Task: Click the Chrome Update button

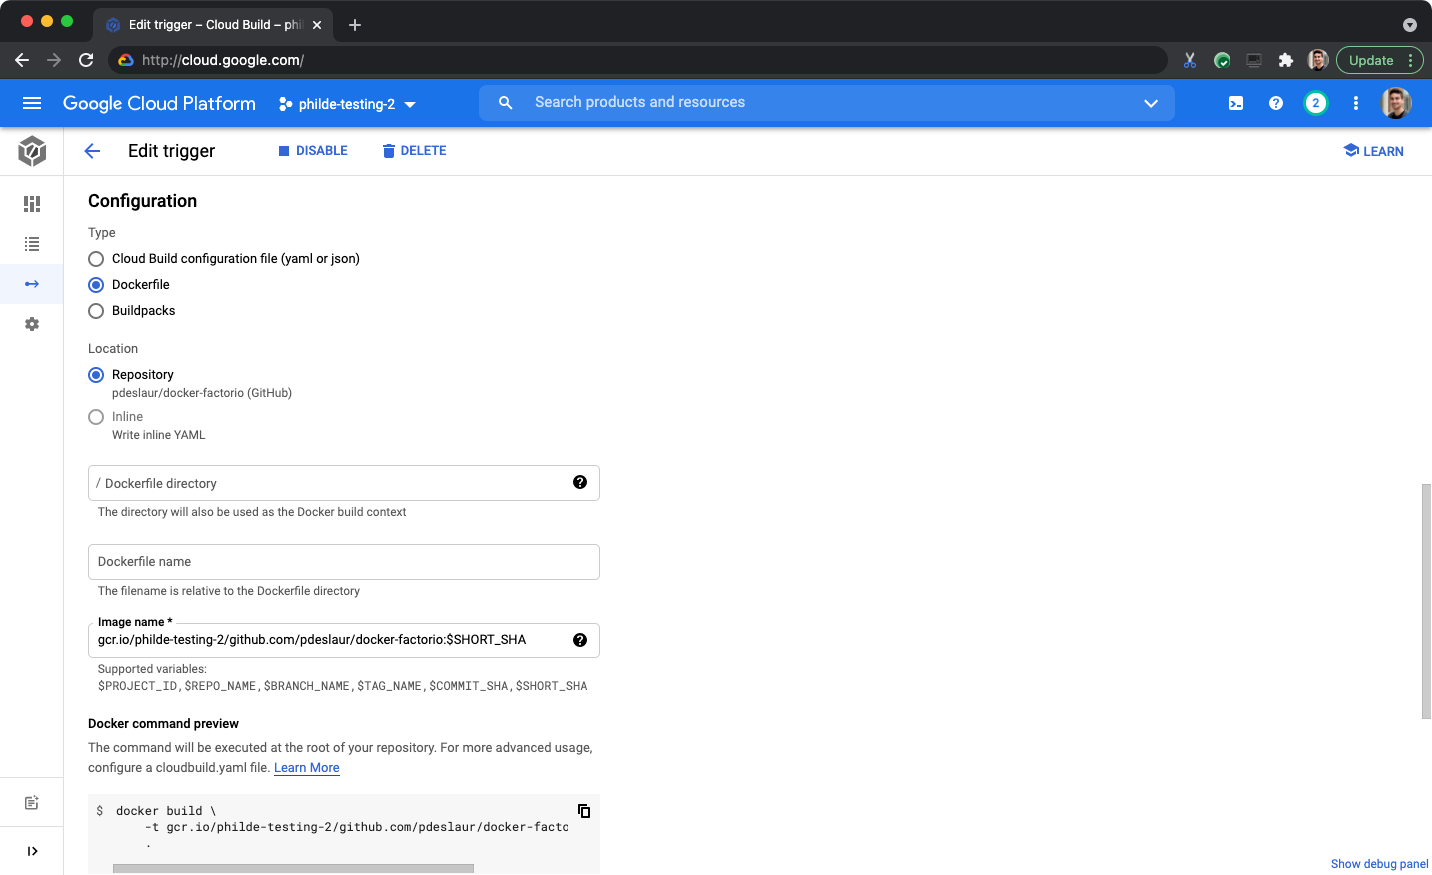Action: (x=1371, y=60)
